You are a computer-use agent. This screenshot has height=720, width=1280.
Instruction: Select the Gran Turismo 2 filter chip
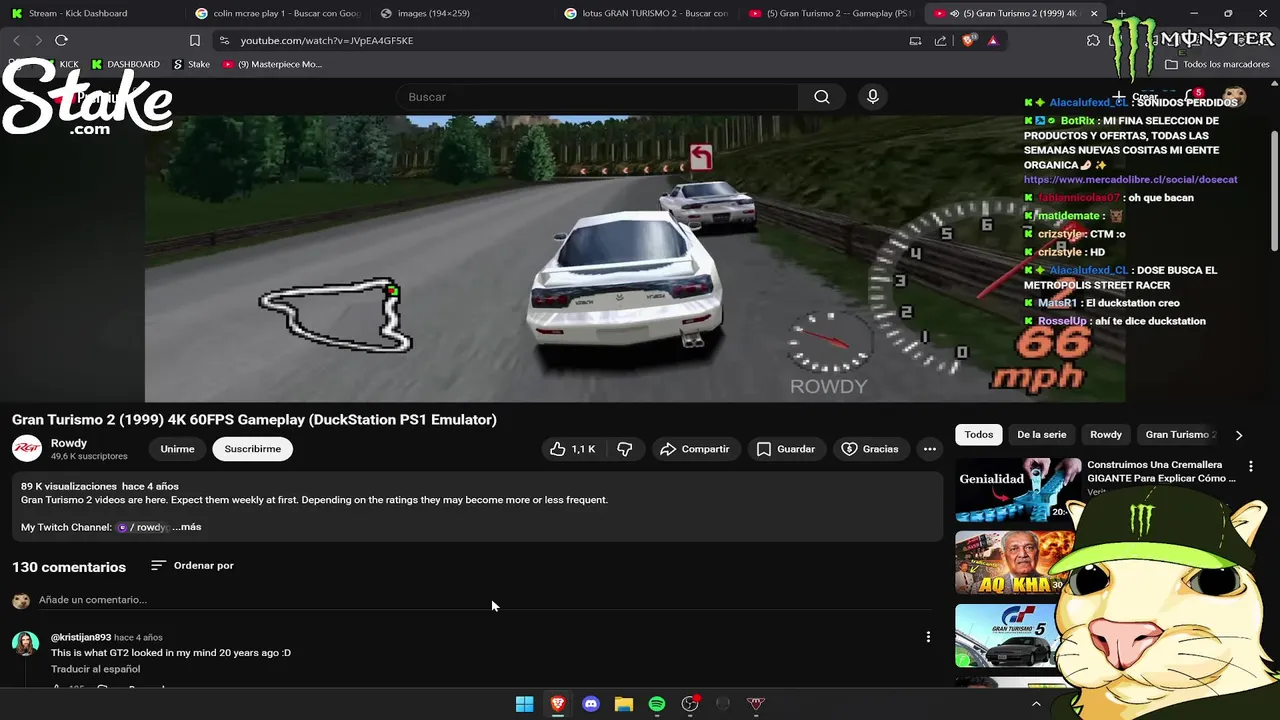pos(1180,435)
